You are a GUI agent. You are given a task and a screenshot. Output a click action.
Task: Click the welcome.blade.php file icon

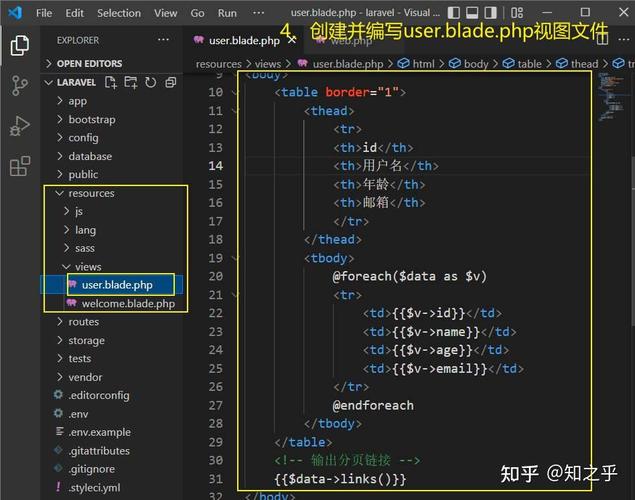click(x=72, y=303)
